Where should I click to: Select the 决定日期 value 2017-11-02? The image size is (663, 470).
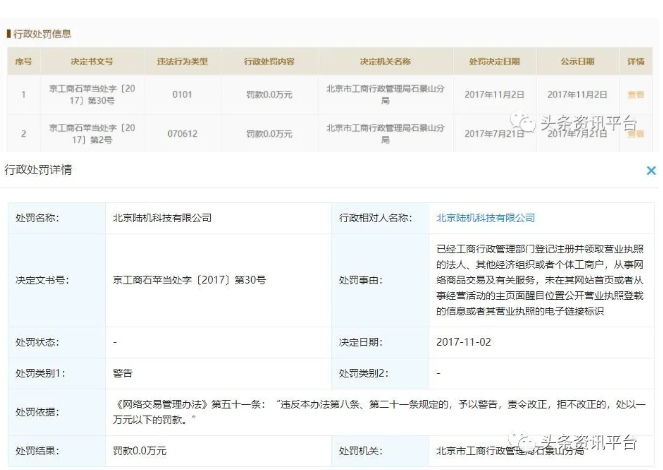464,342
